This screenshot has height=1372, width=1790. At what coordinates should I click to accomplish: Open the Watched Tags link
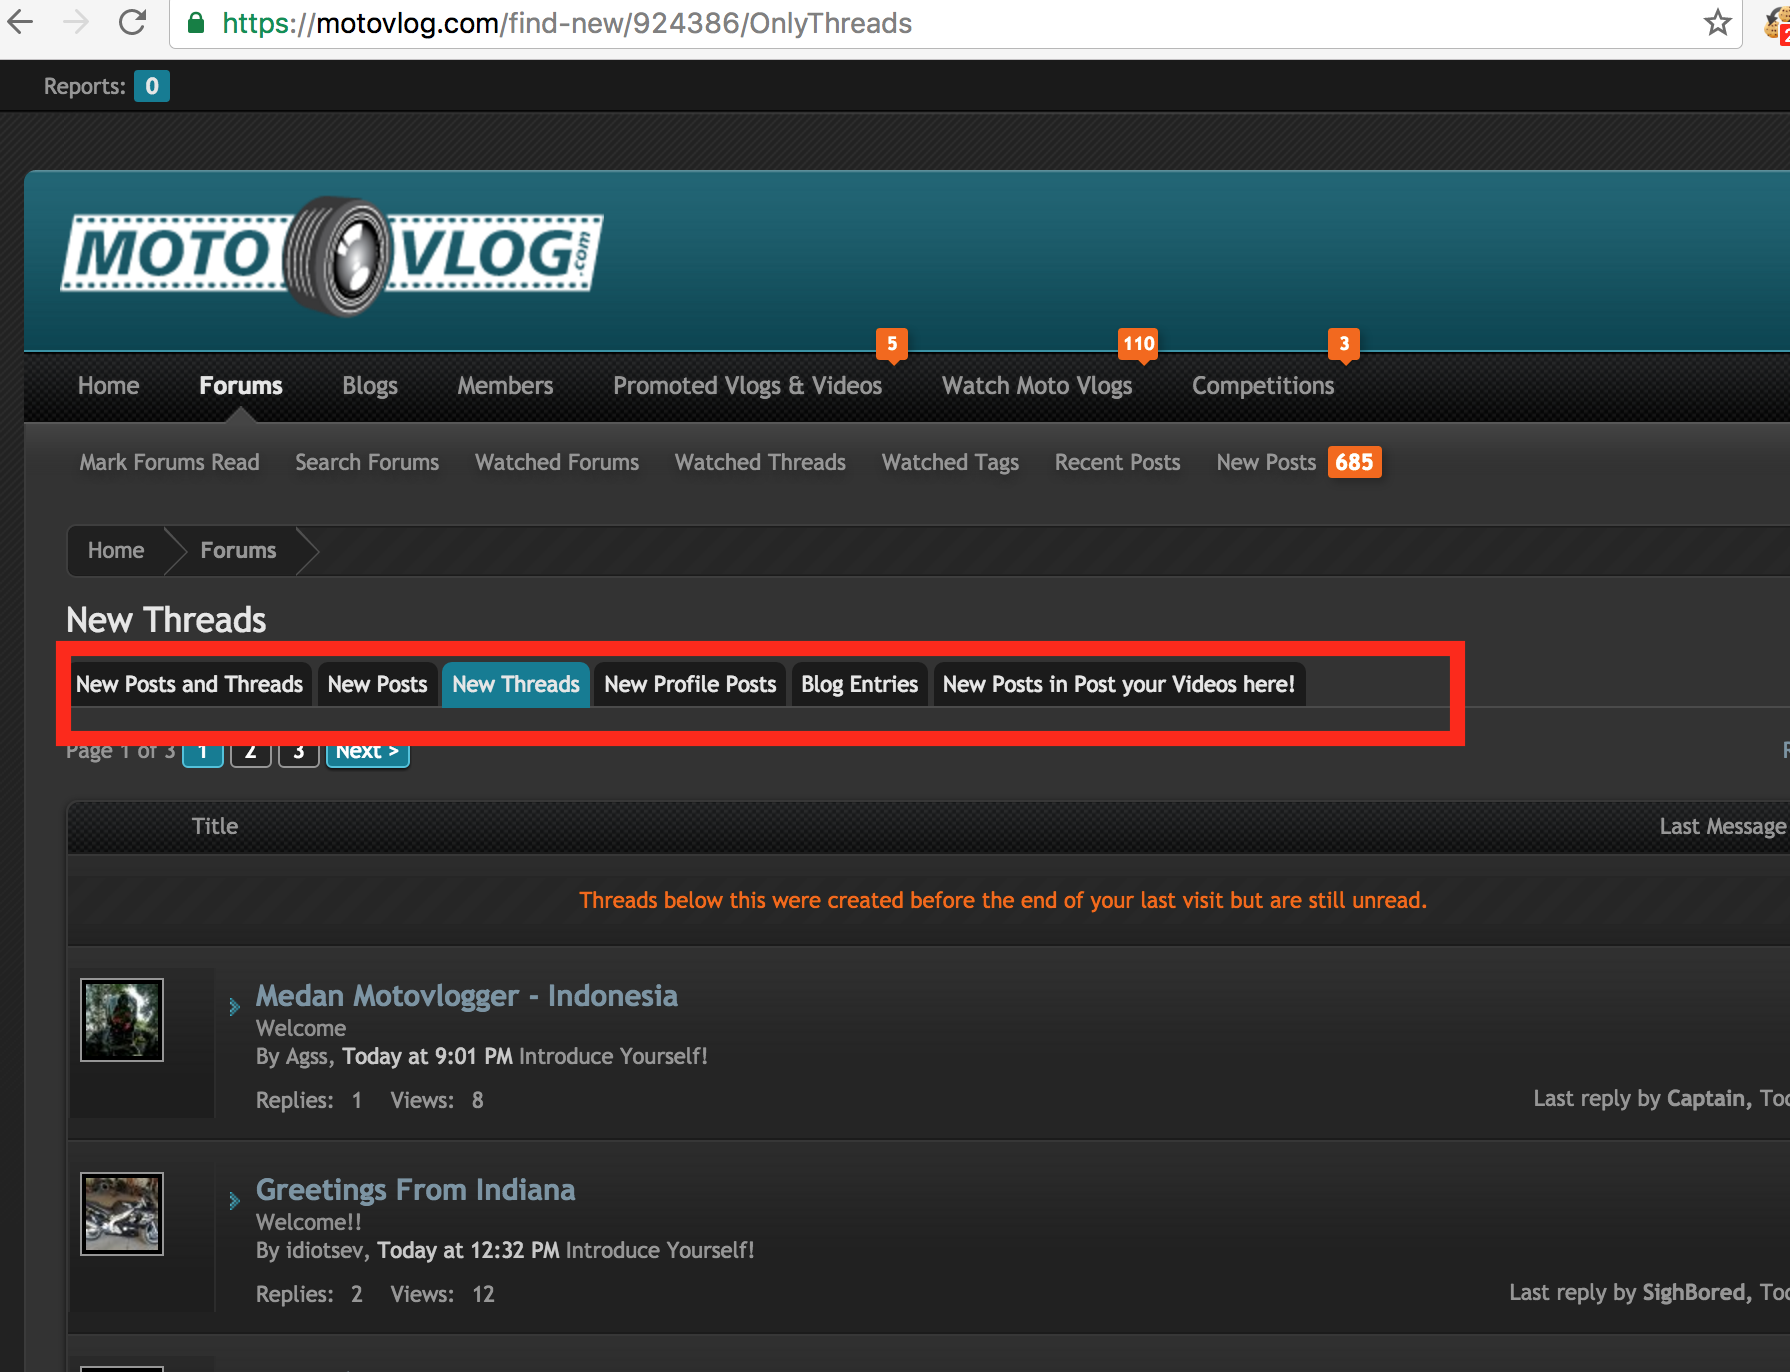click(x=950, y=462)
